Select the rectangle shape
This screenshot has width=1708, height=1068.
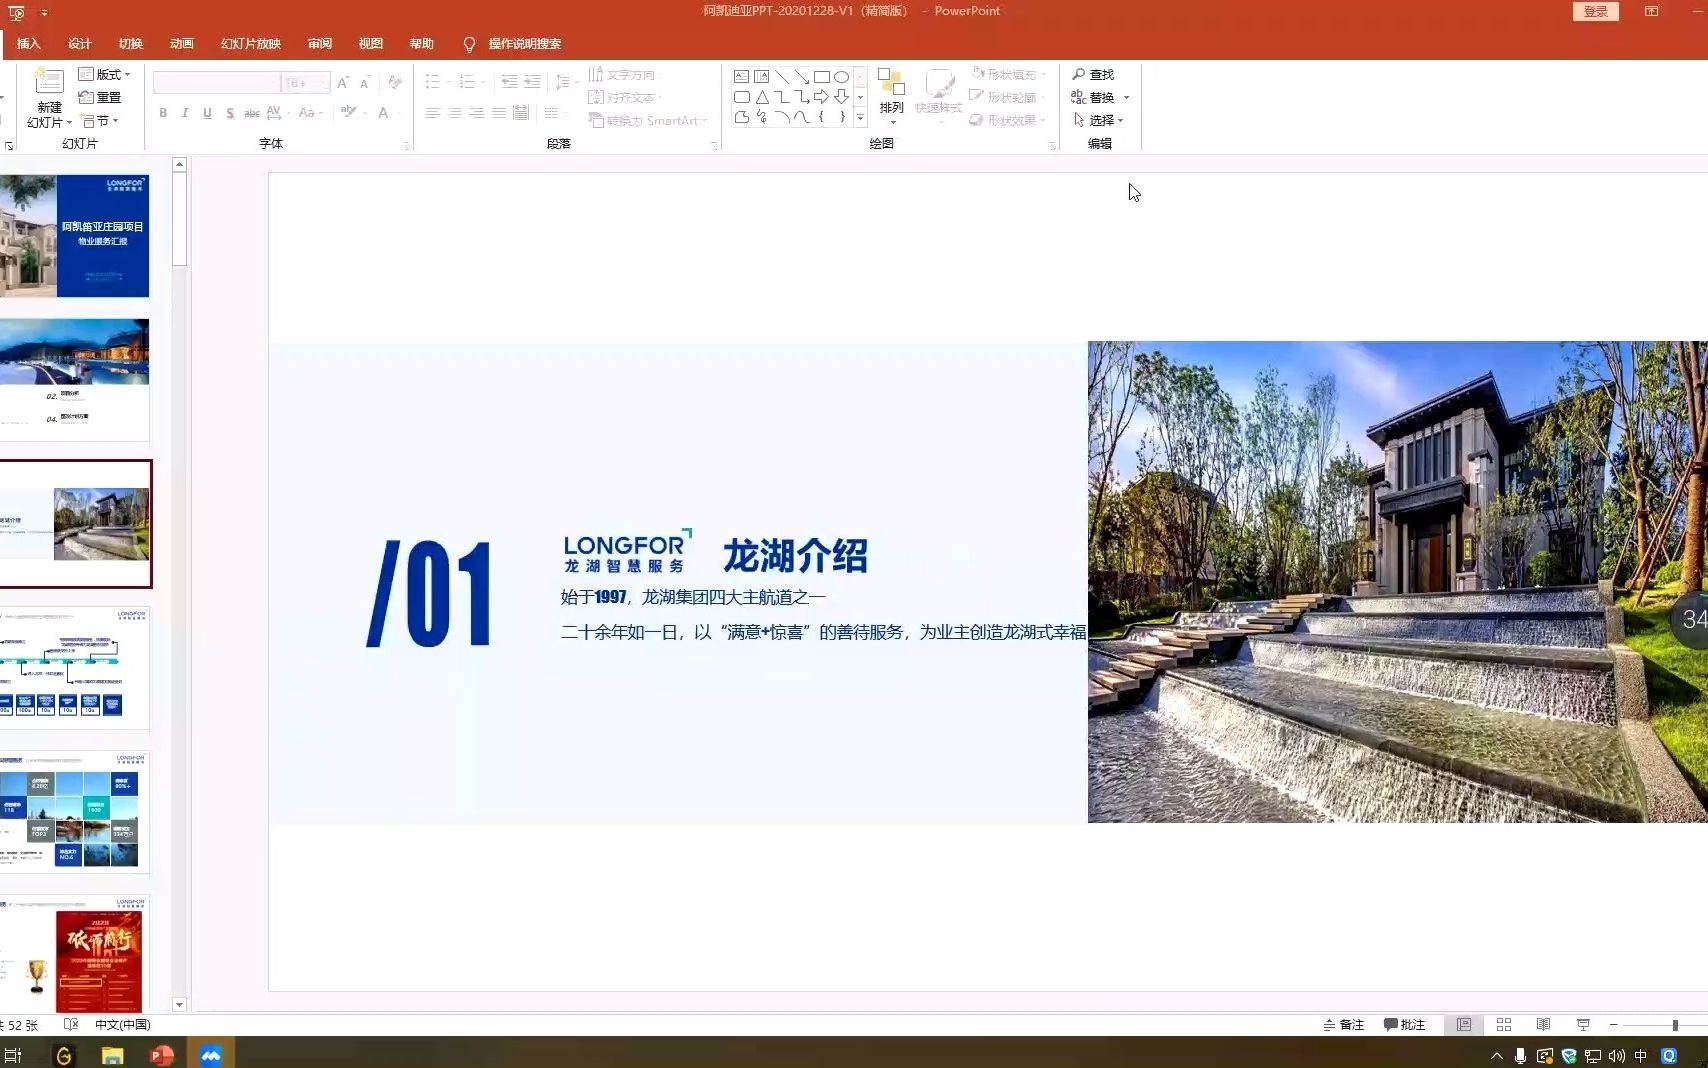coord(821,76)
